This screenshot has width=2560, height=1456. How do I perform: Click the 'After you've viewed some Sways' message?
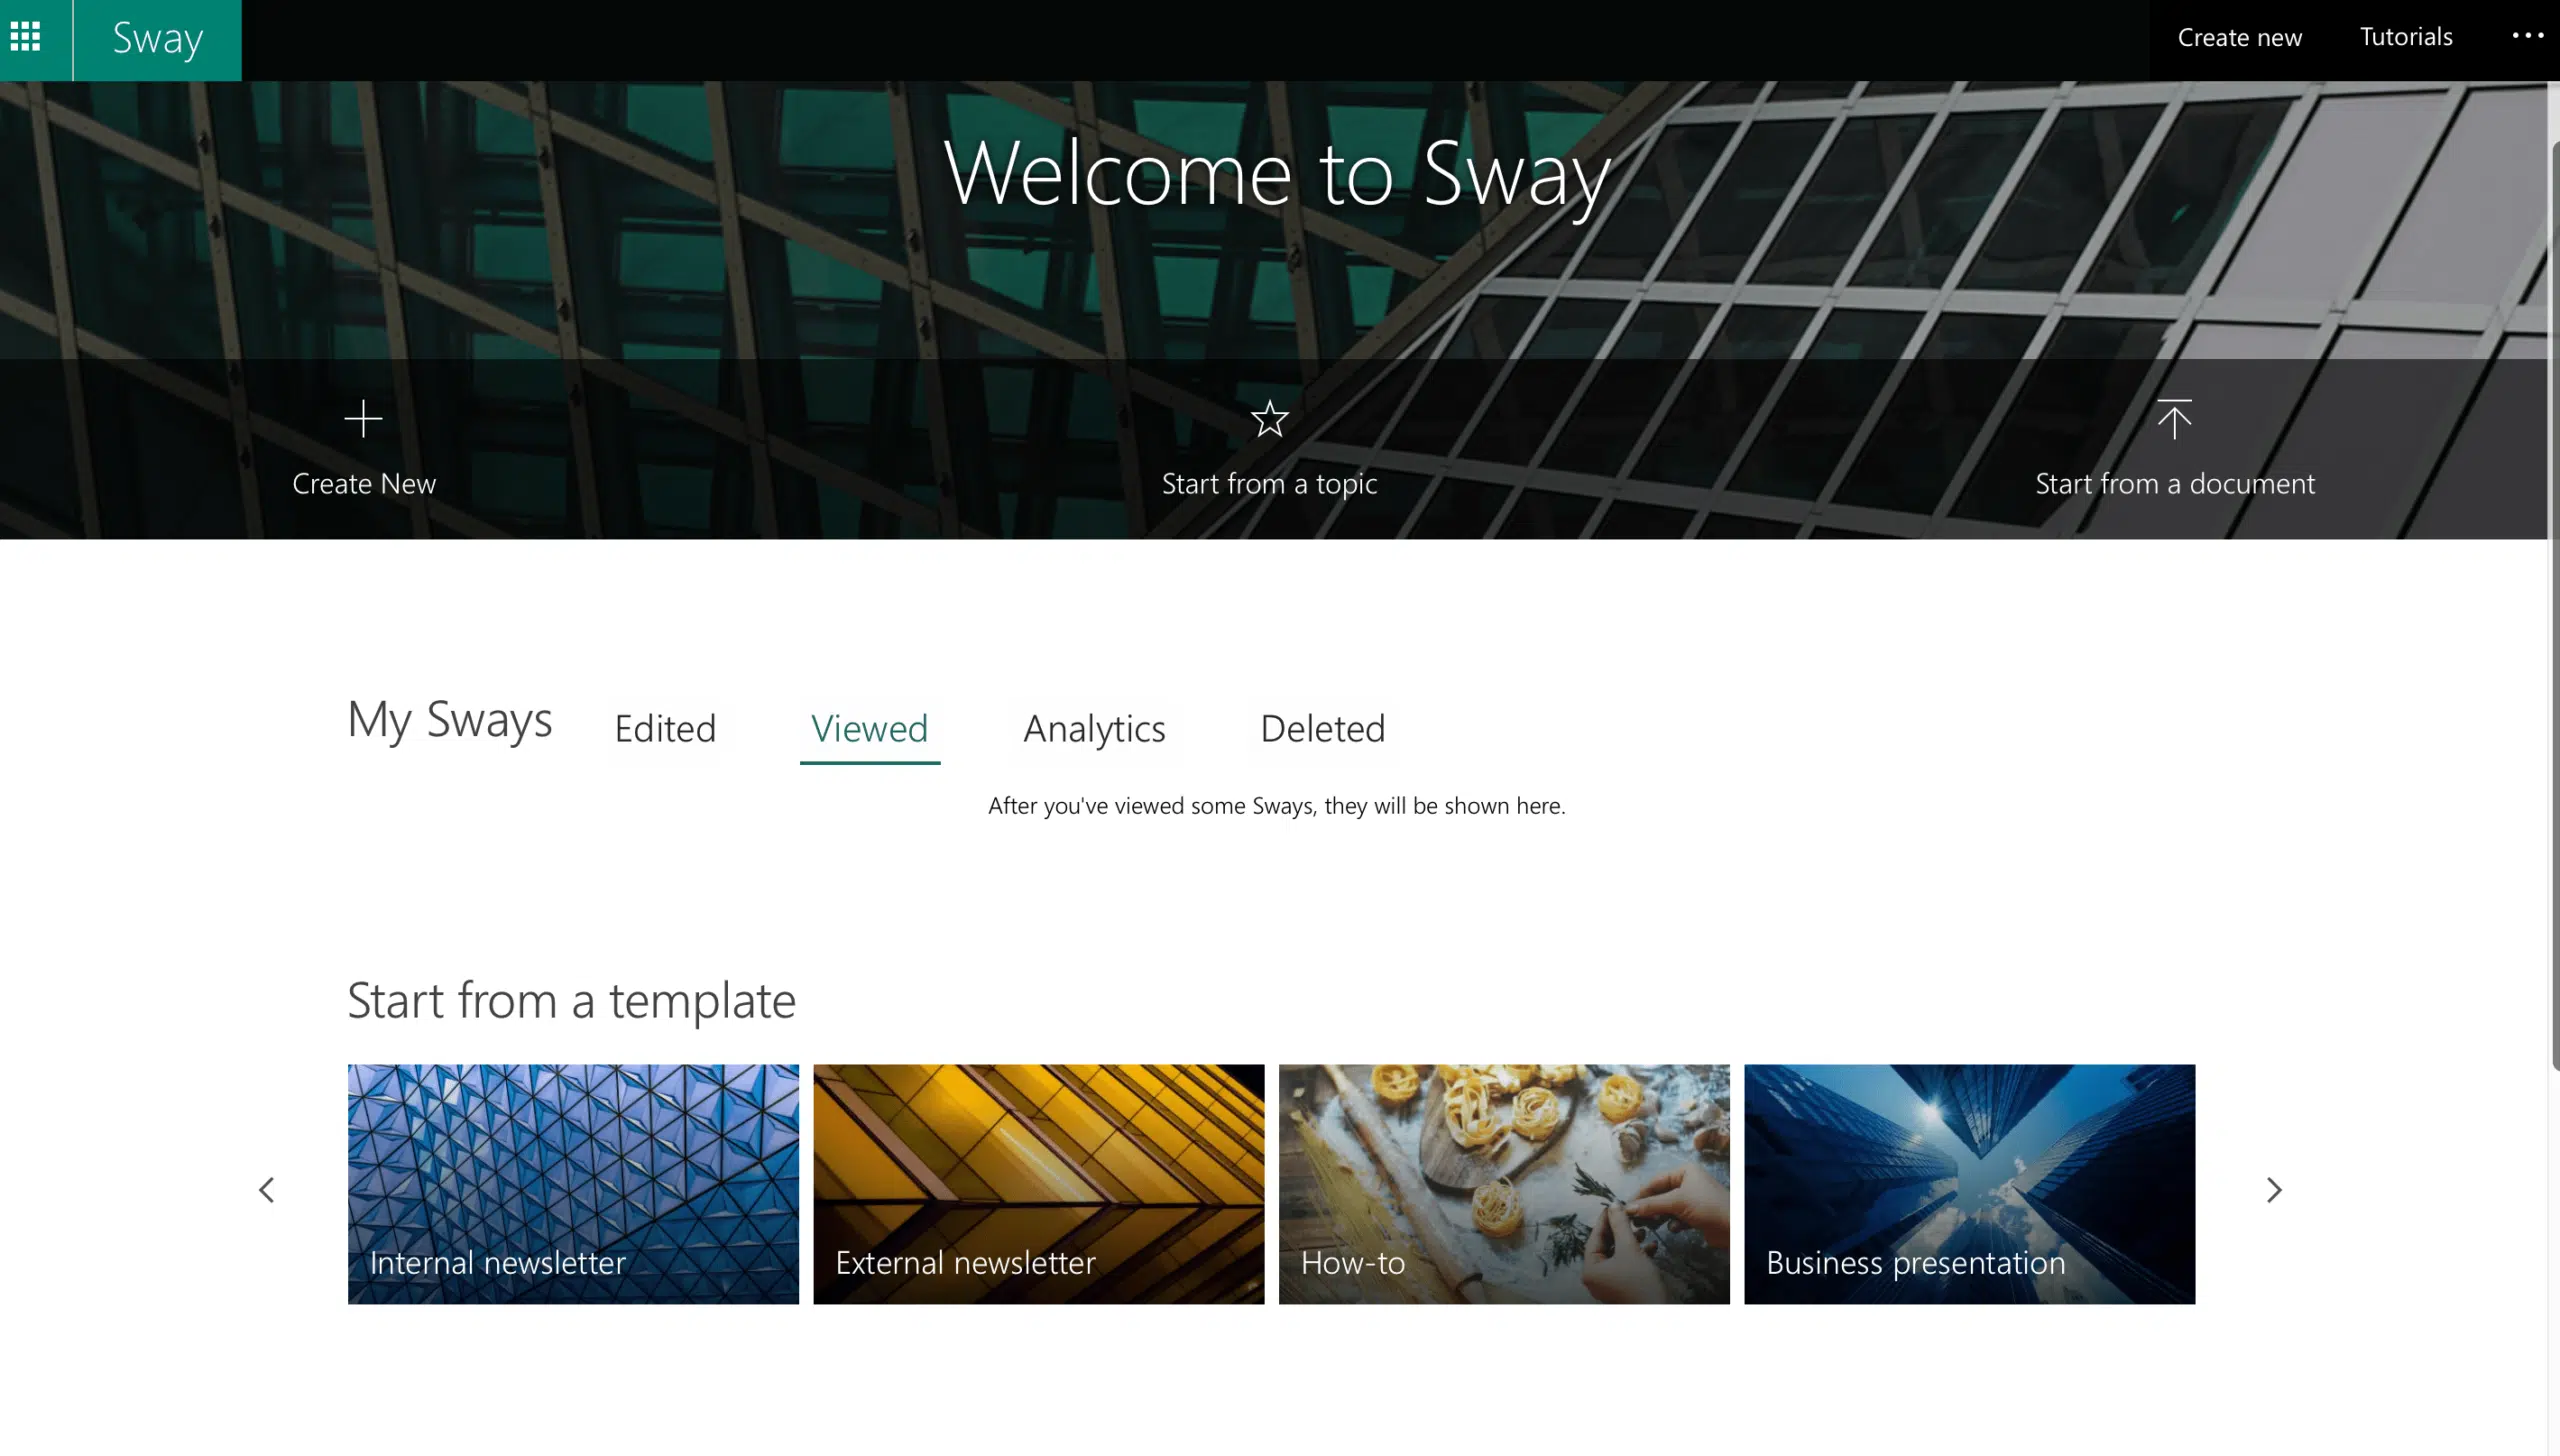1277,806
